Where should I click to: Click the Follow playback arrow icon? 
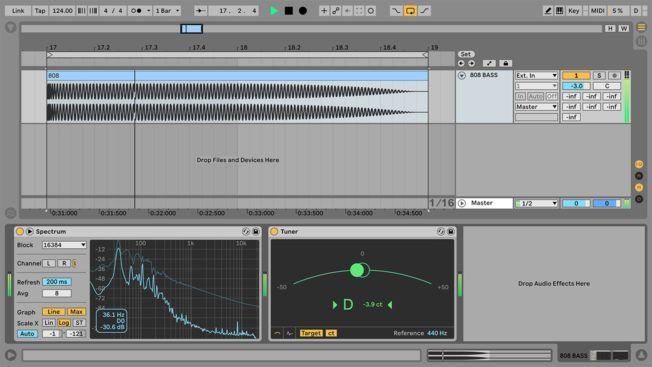200,11
